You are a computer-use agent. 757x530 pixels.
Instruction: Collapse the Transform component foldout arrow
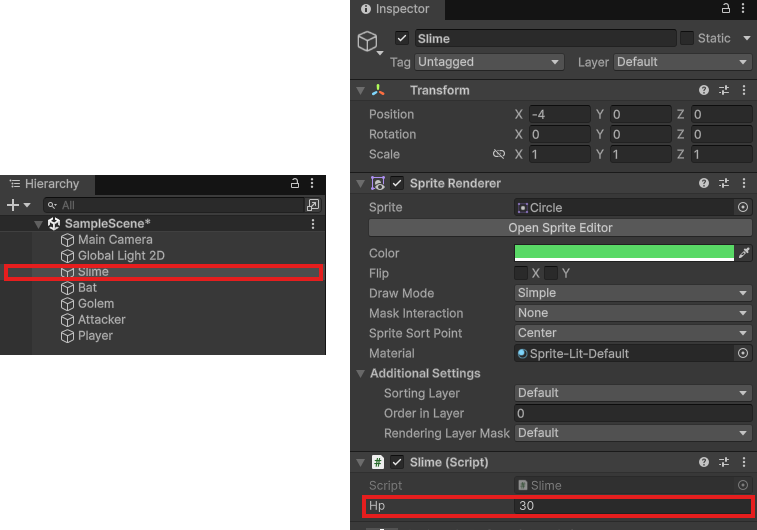pos(360,90)
